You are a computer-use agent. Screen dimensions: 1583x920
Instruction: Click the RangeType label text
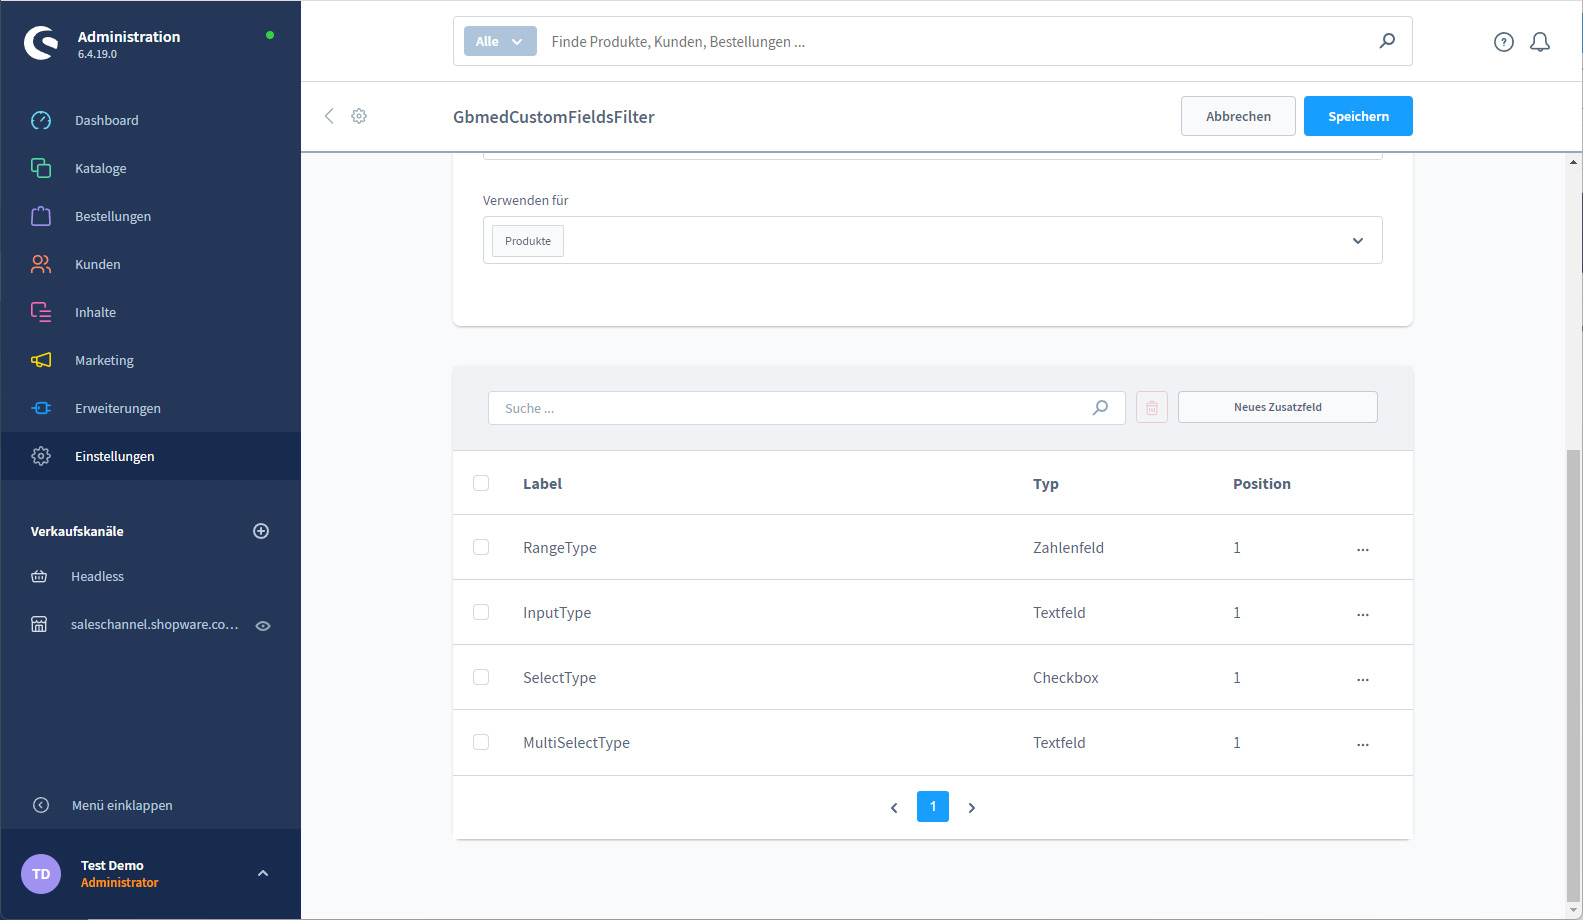[560, 548]
